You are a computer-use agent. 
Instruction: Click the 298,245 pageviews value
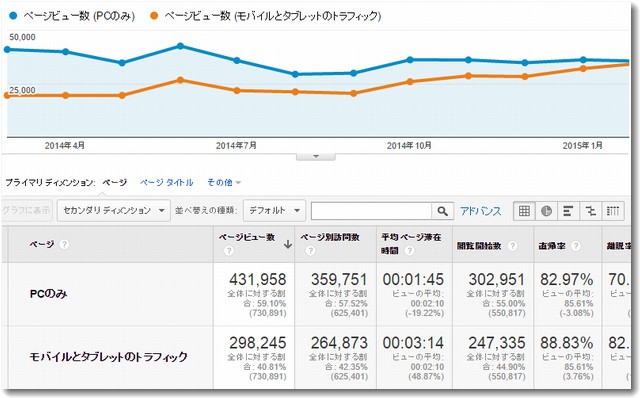point(258,343)
